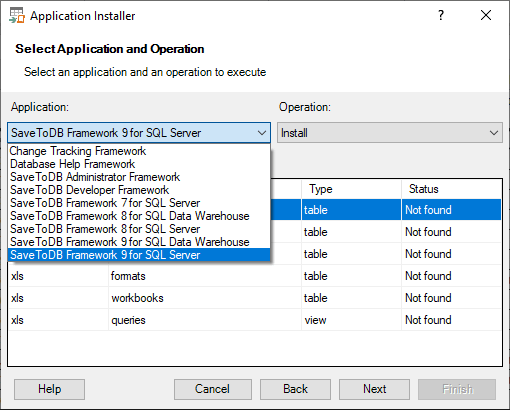Click the queries view name cell
This screenshot has height=410, width=510.
point(205,320)
